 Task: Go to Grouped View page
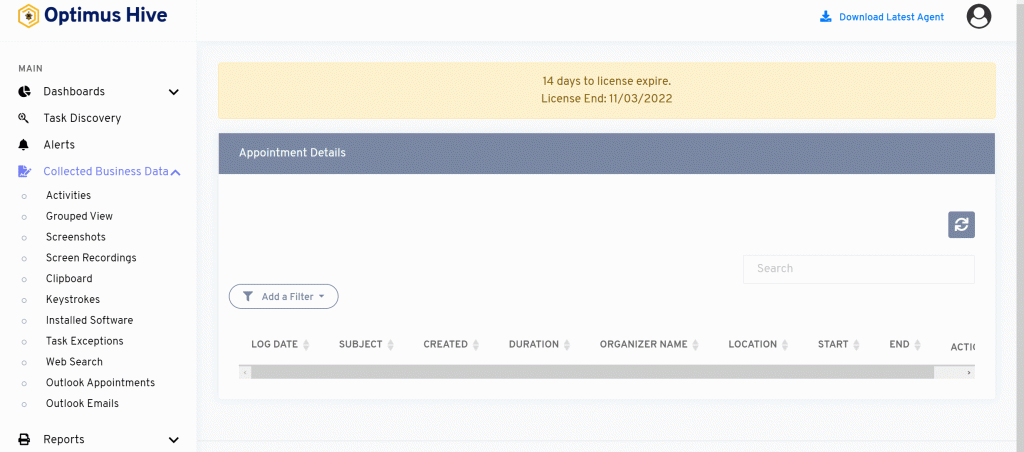click(x=79, y=216)
